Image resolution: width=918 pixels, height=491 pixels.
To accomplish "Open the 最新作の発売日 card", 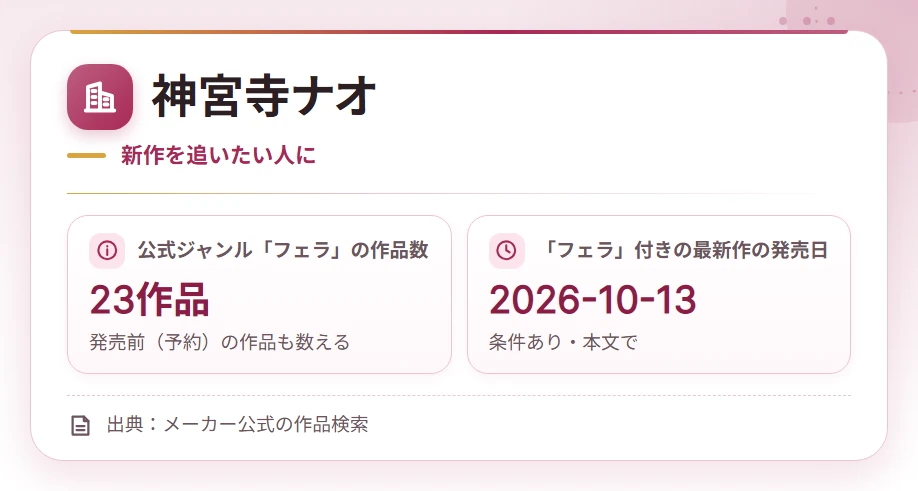I will pyautogui.click(x=659, y=294).
